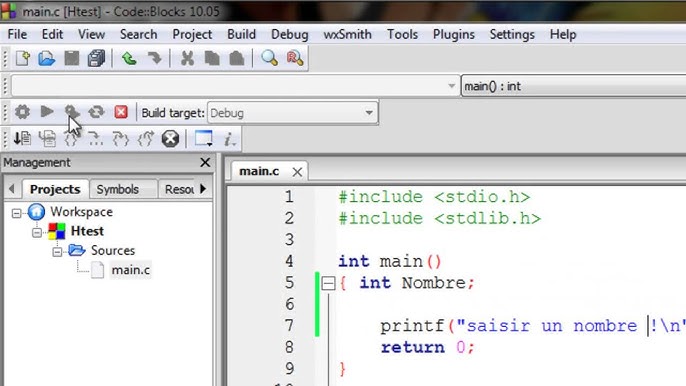Copy the selection icon

click(x=212, y=58)
